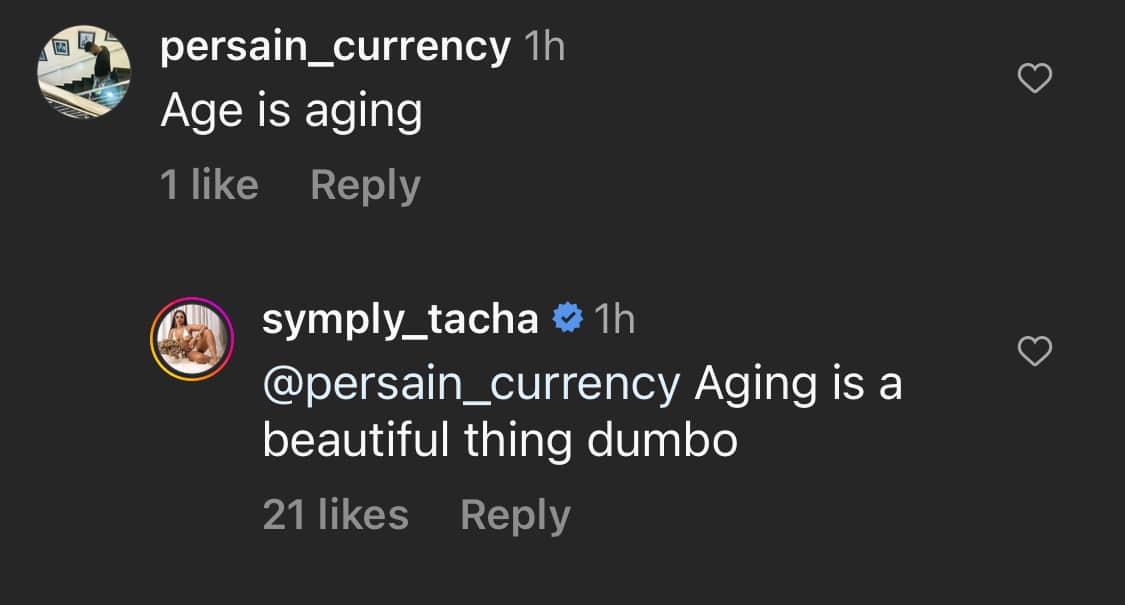Click the '1h' timestamp beside symply_tacha

click(x=614, y=318)
